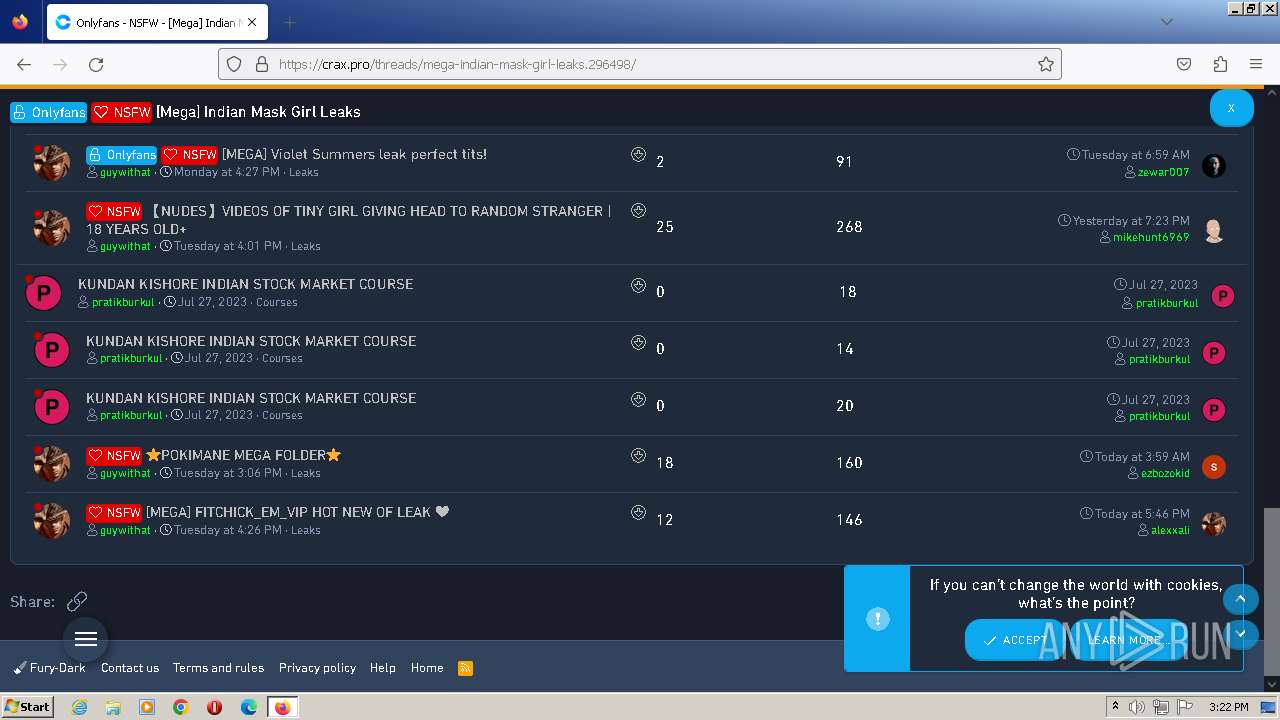Click mikehunt6969's avatar image
Viewport: 1280px width, 720px height.
[x=1213, y=231]
